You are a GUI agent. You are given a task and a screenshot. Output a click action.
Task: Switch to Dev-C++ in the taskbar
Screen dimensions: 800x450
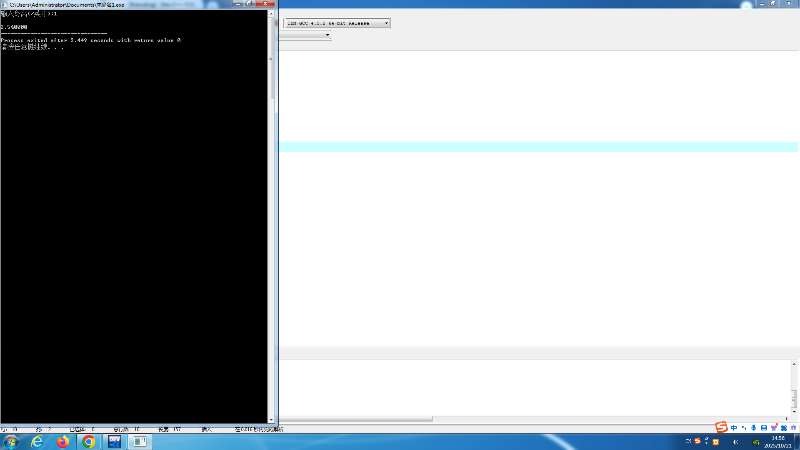tap(114, 442)
